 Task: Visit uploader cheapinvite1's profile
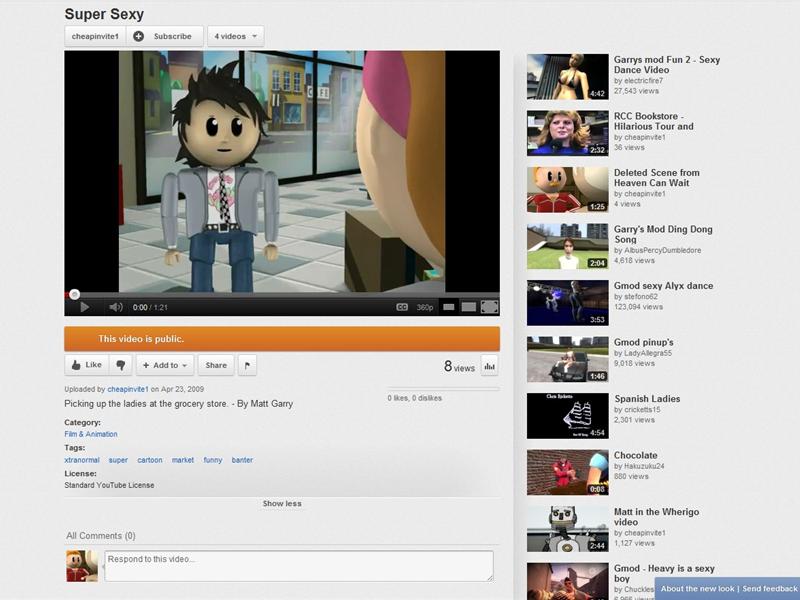click(x=127, y=387)
